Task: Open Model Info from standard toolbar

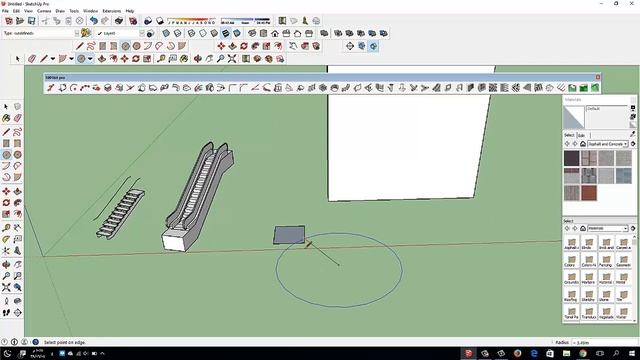Action: pos(133,21)
